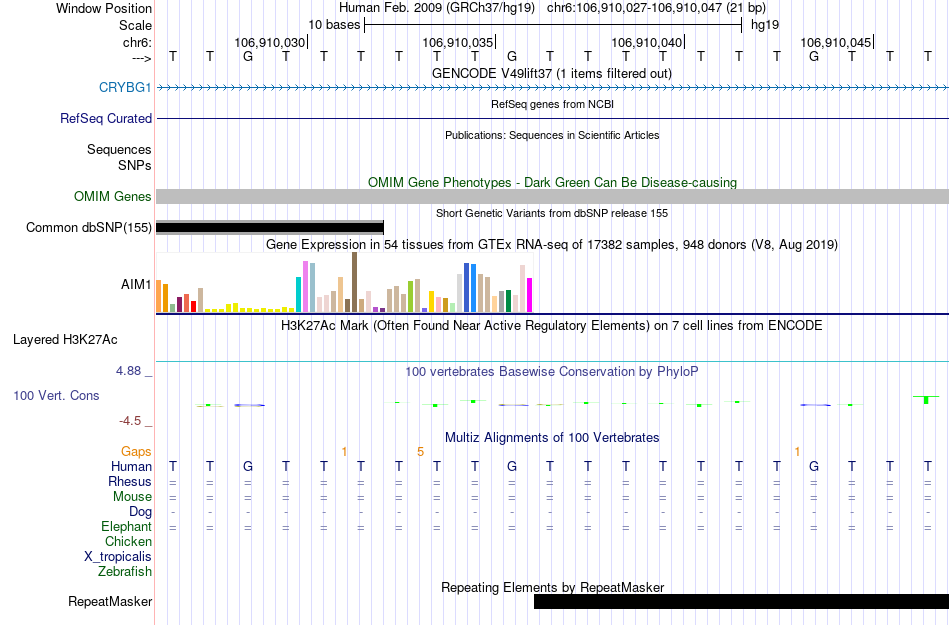Click the hg19 label beside scale bar
This screenshot has width=950, height=625.
coord(765,25)
